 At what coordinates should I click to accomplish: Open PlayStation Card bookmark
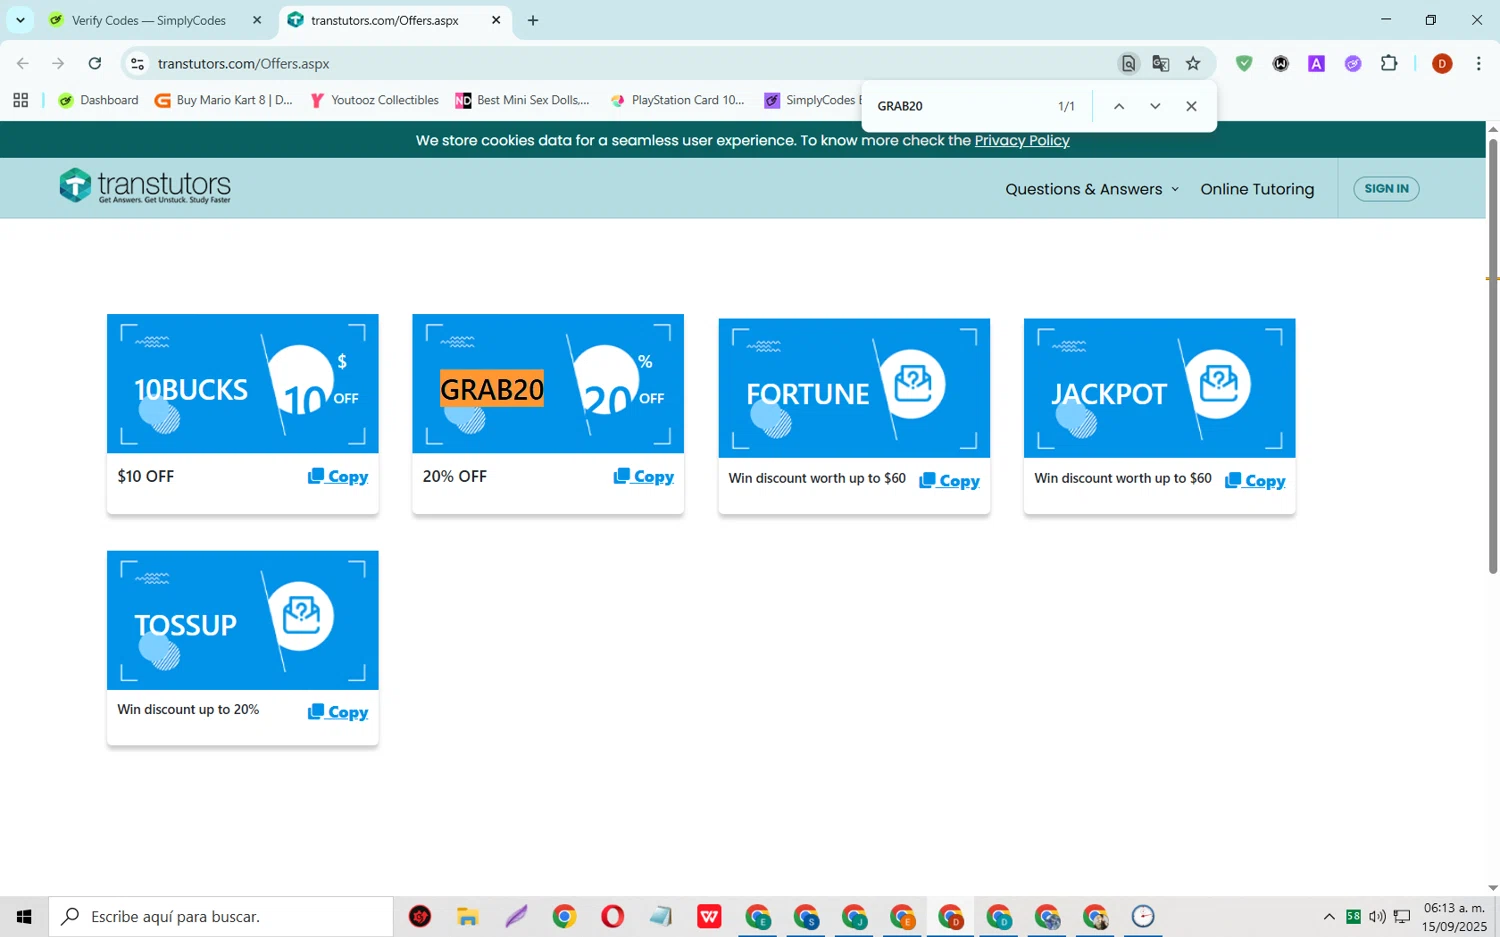677,100
